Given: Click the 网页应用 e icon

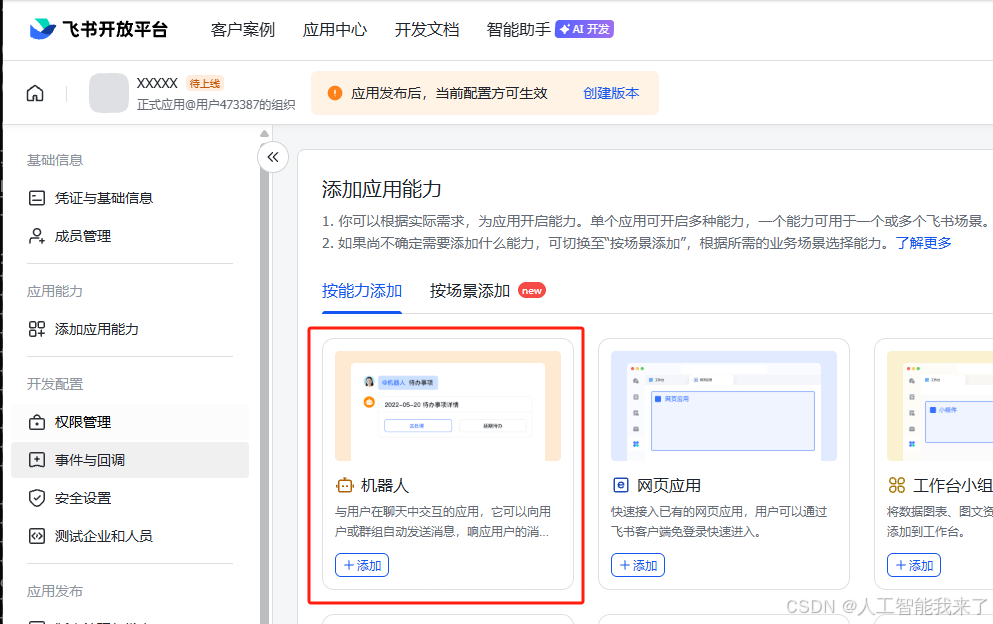Looking at the screenshot, I should point(621,485).
